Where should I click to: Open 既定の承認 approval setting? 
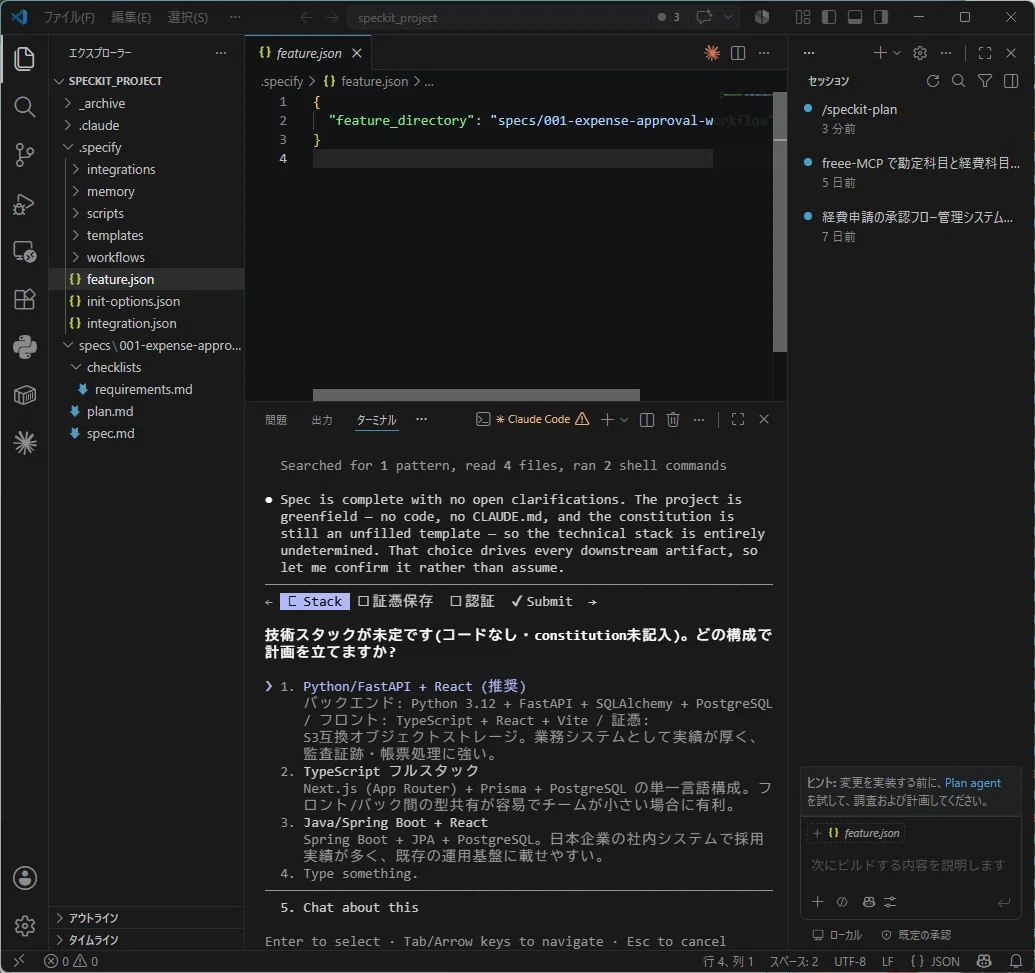pyautogui.click(x=916, y=935)
